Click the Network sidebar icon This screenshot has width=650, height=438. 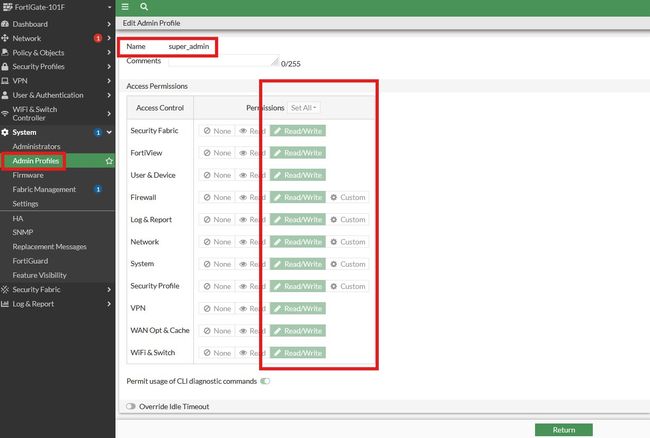click(x=5, y=38)
